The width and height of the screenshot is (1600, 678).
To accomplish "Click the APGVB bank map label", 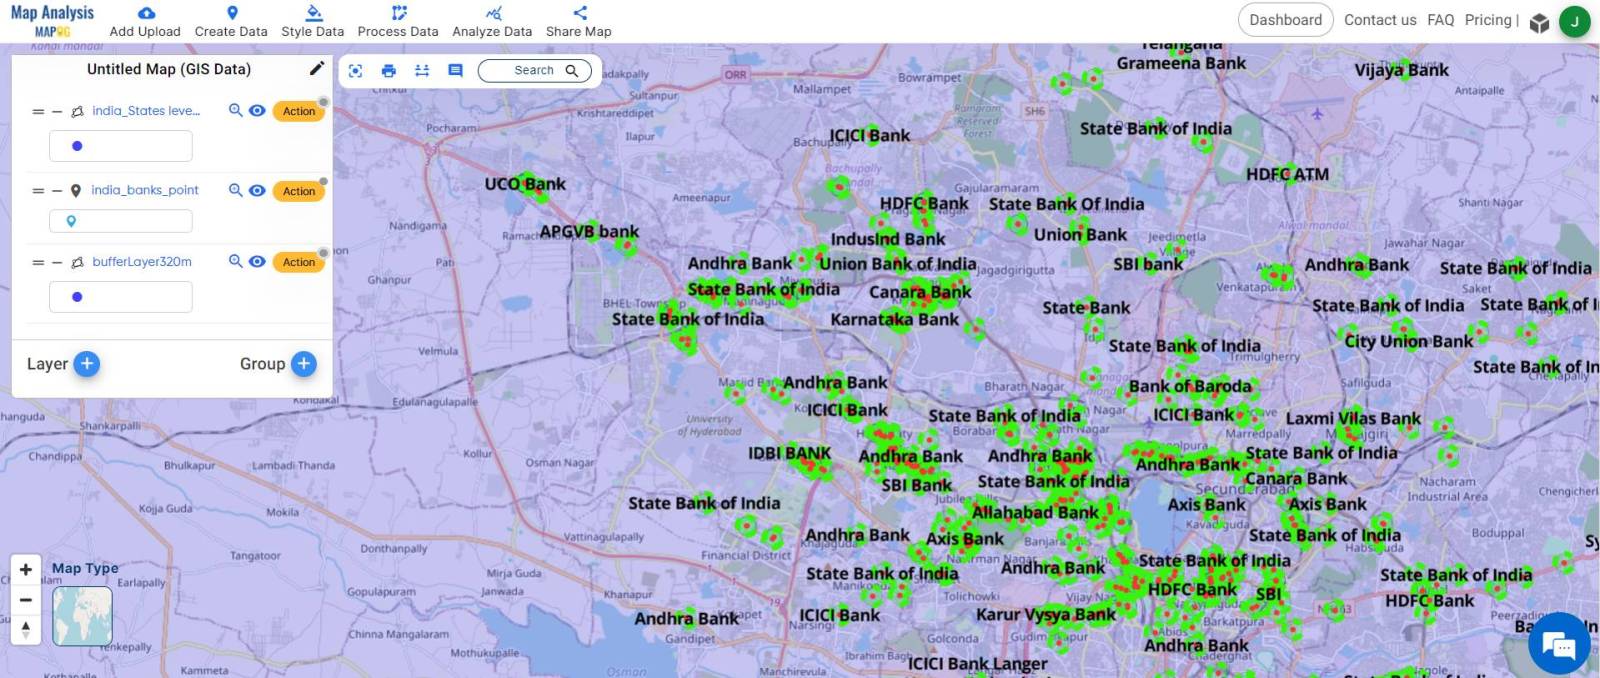I will click(589, 231).
